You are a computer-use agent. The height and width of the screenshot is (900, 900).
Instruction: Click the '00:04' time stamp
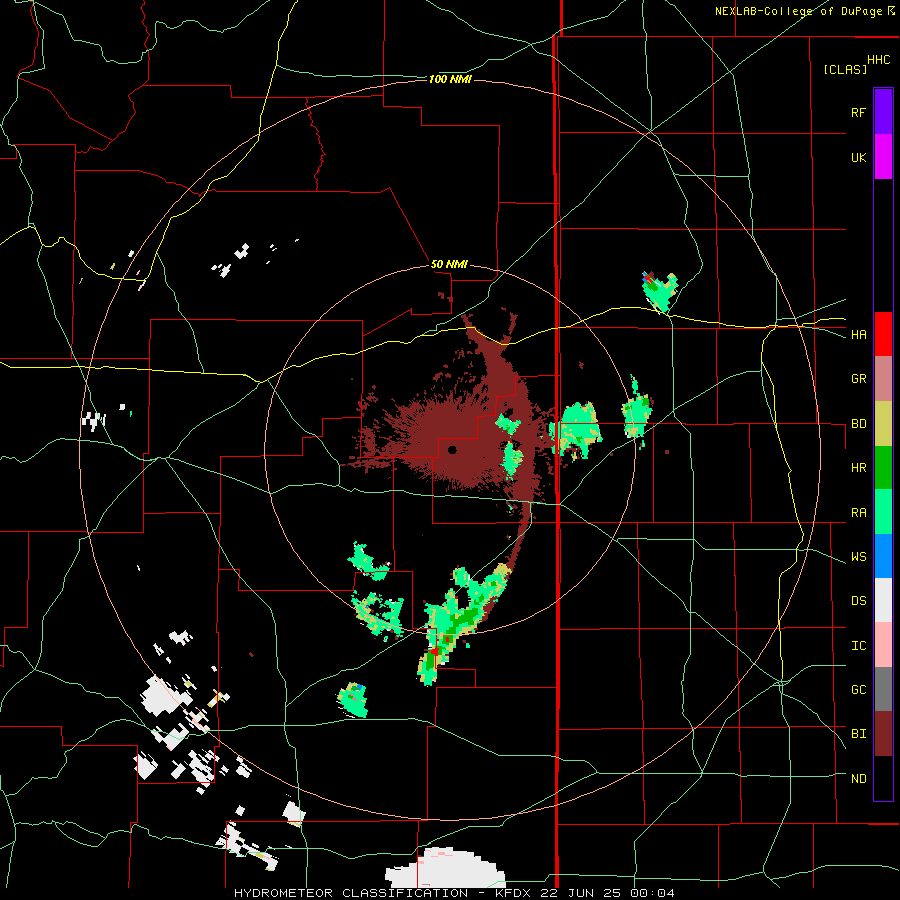tap(654, 893)
